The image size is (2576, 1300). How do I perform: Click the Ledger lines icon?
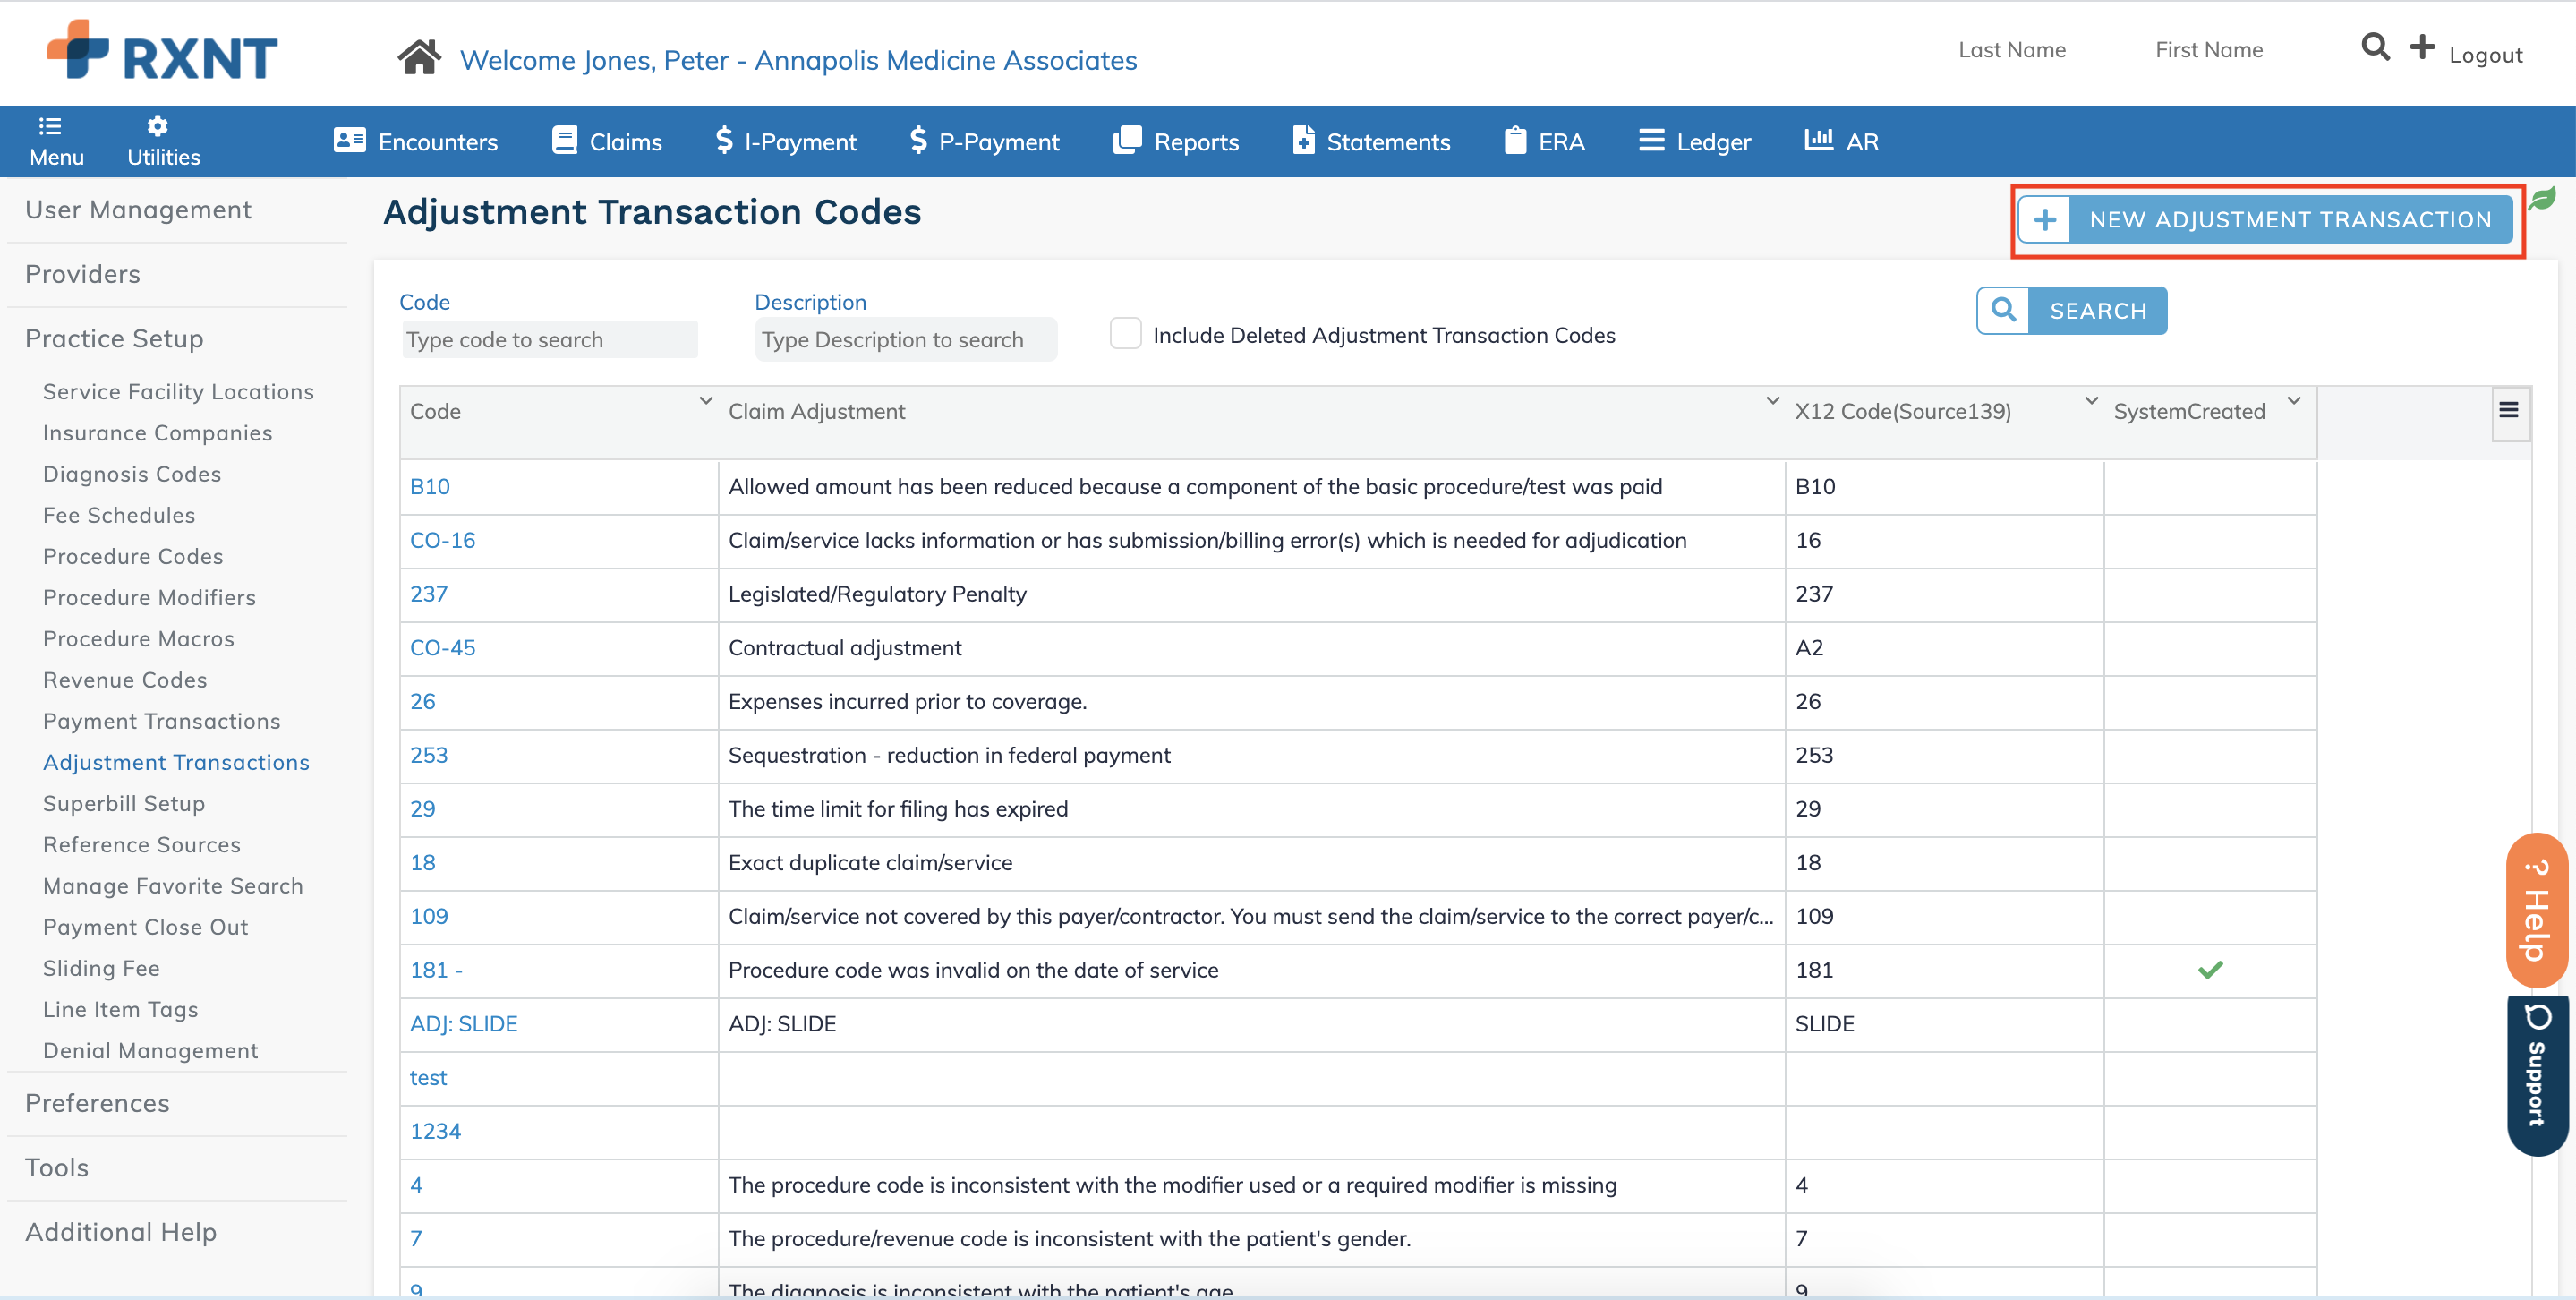click(1651, 140)
